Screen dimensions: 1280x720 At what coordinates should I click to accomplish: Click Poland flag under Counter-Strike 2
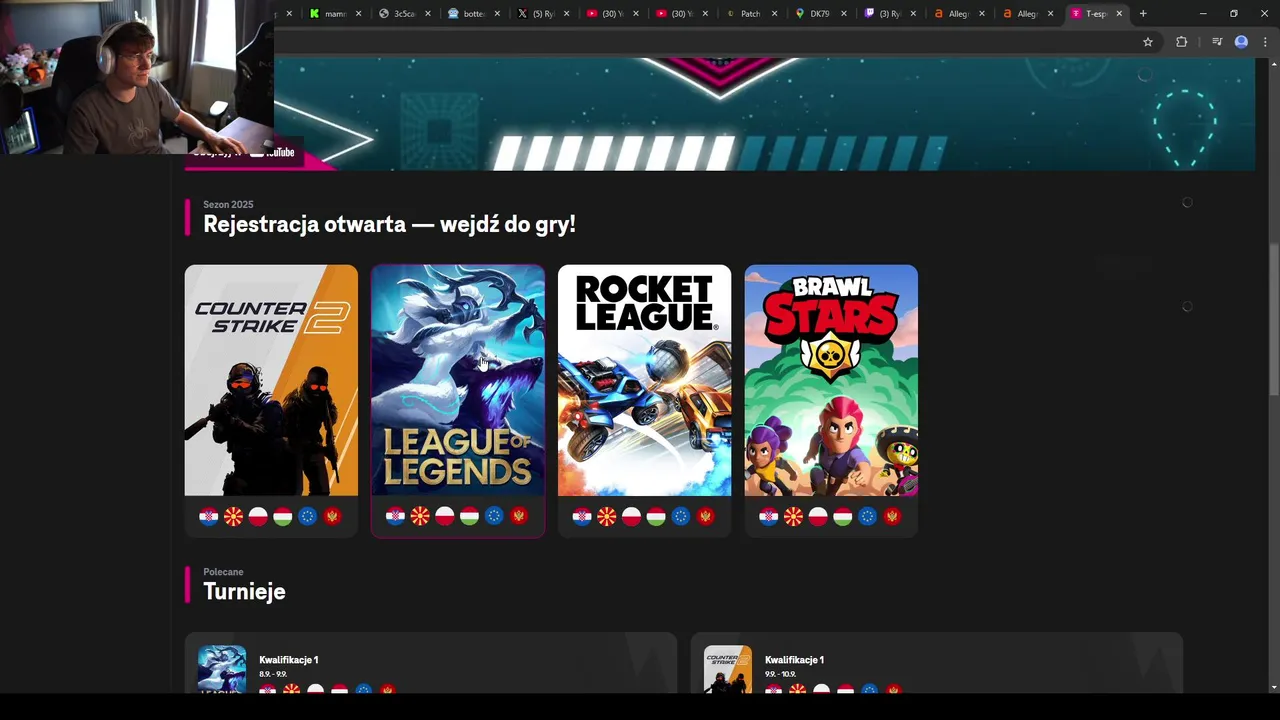pyautogui.click(x=258, y=516)
